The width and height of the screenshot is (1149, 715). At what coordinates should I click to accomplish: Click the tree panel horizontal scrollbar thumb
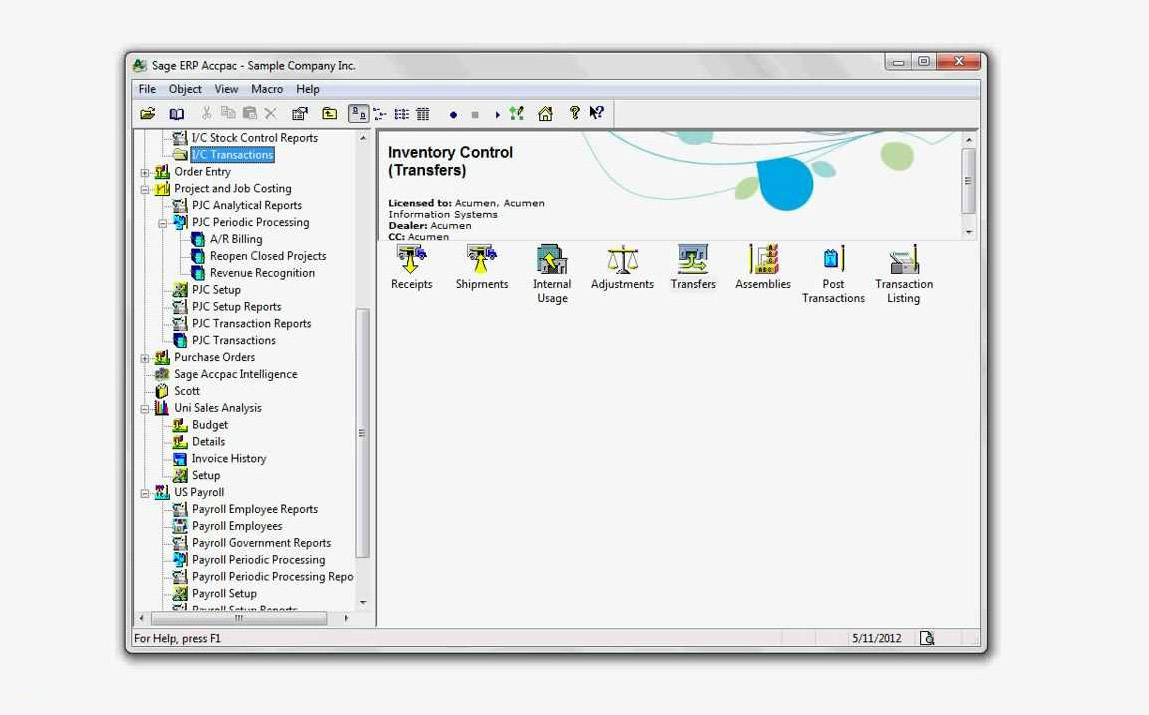(x=239, y=618)
